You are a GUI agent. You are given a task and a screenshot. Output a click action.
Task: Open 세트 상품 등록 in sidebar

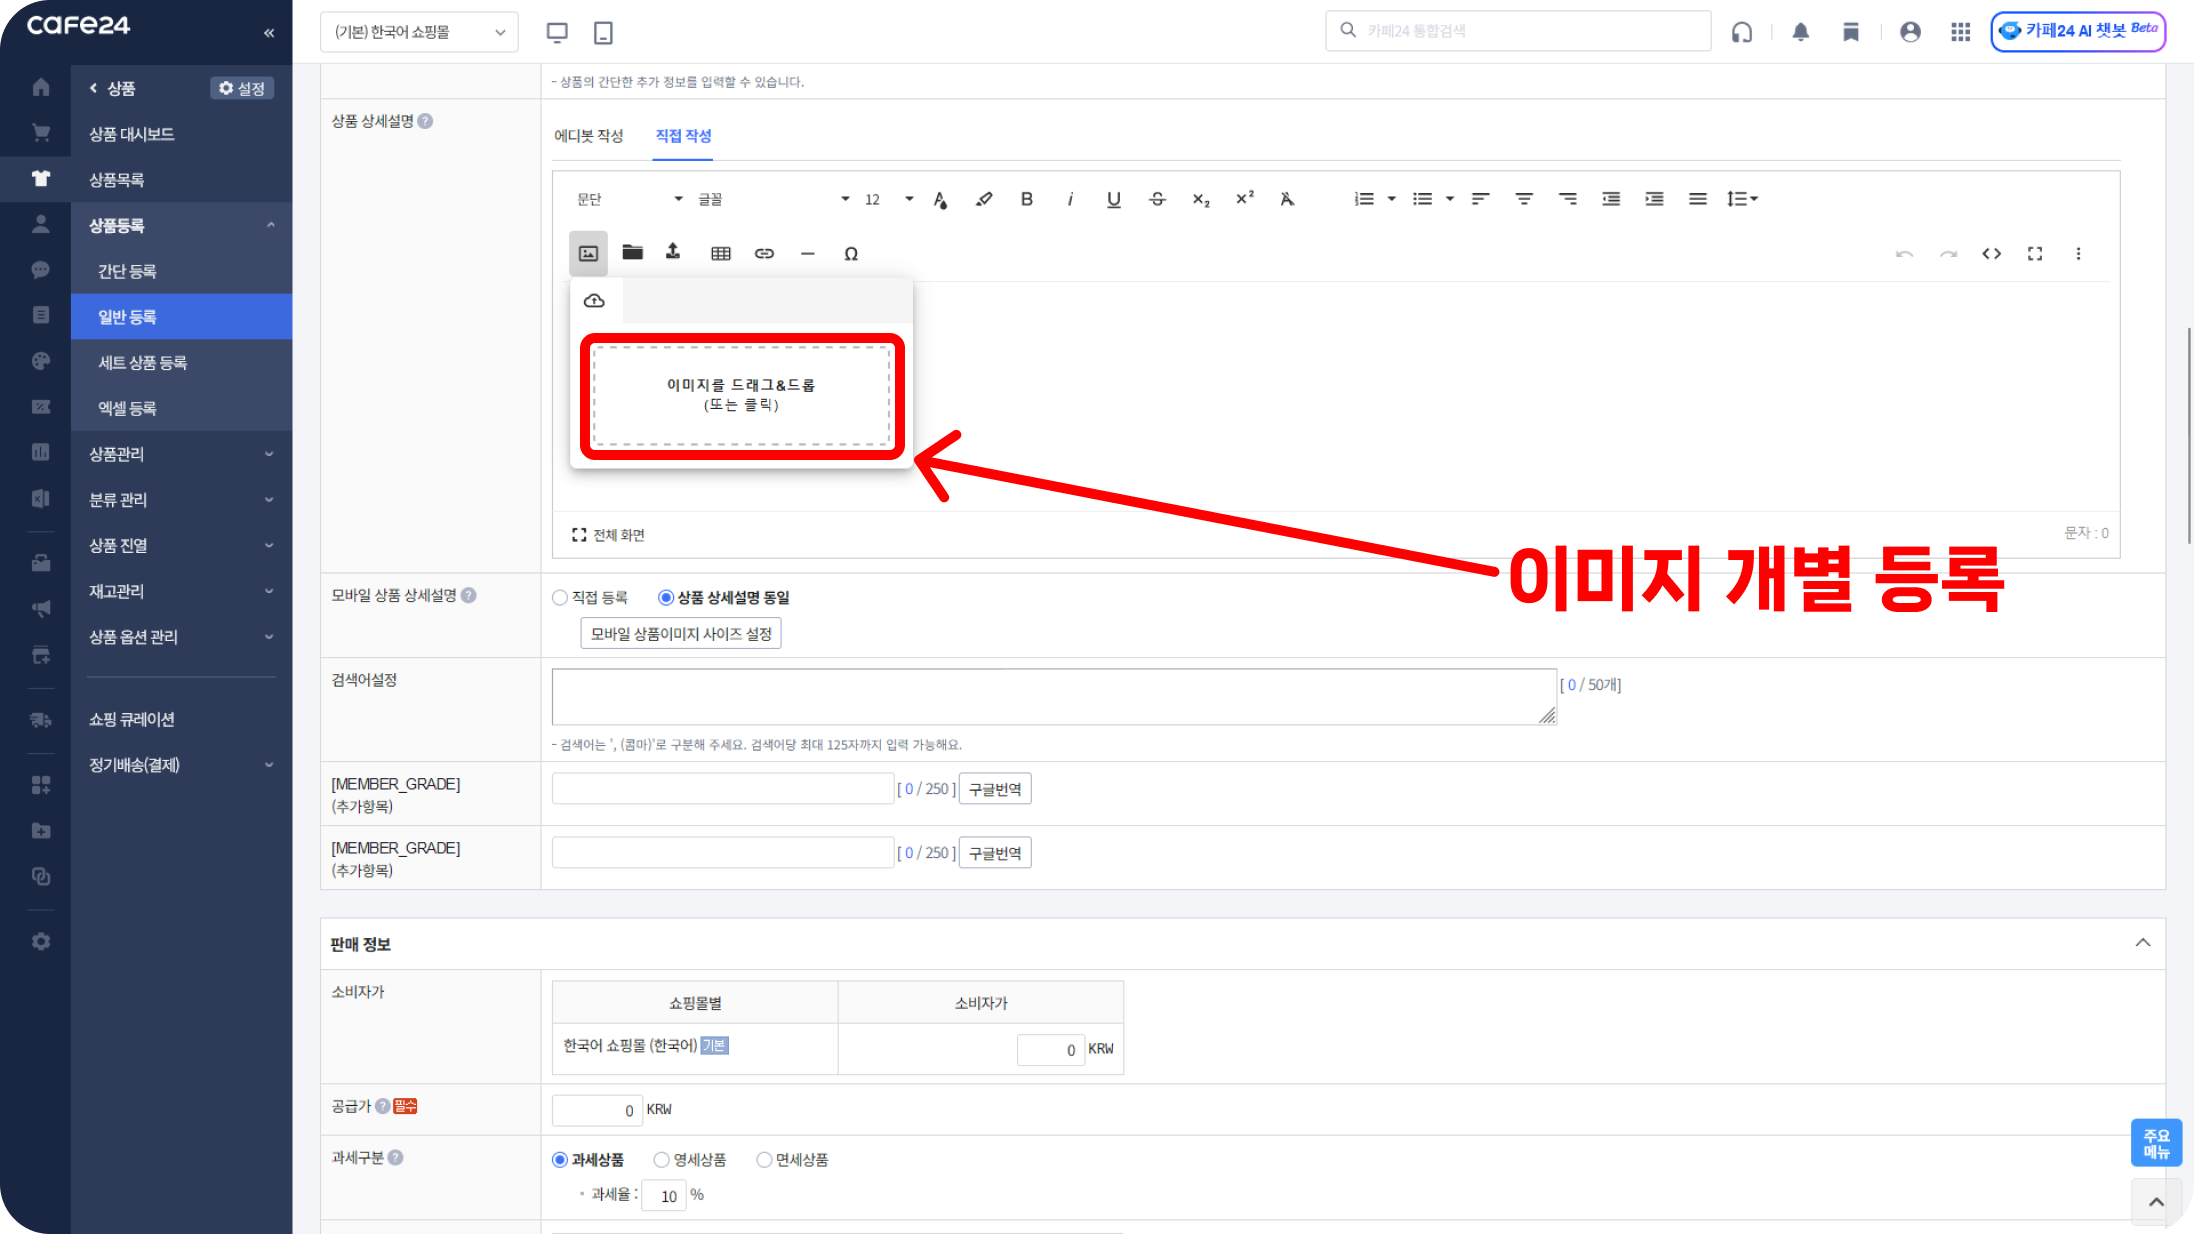pyautogui.click(x=142, y=362)
